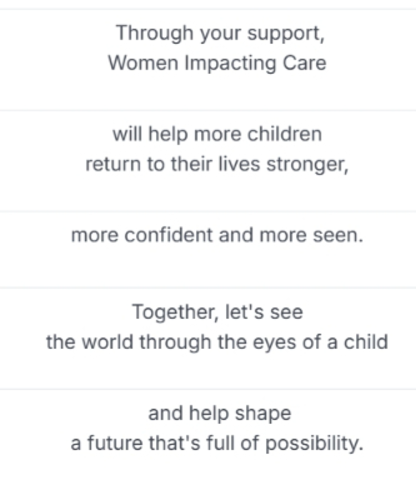This screenshot has height=477, width=416.
Task: Select the 'will help more children' line
Action: (x=217, y=135)
